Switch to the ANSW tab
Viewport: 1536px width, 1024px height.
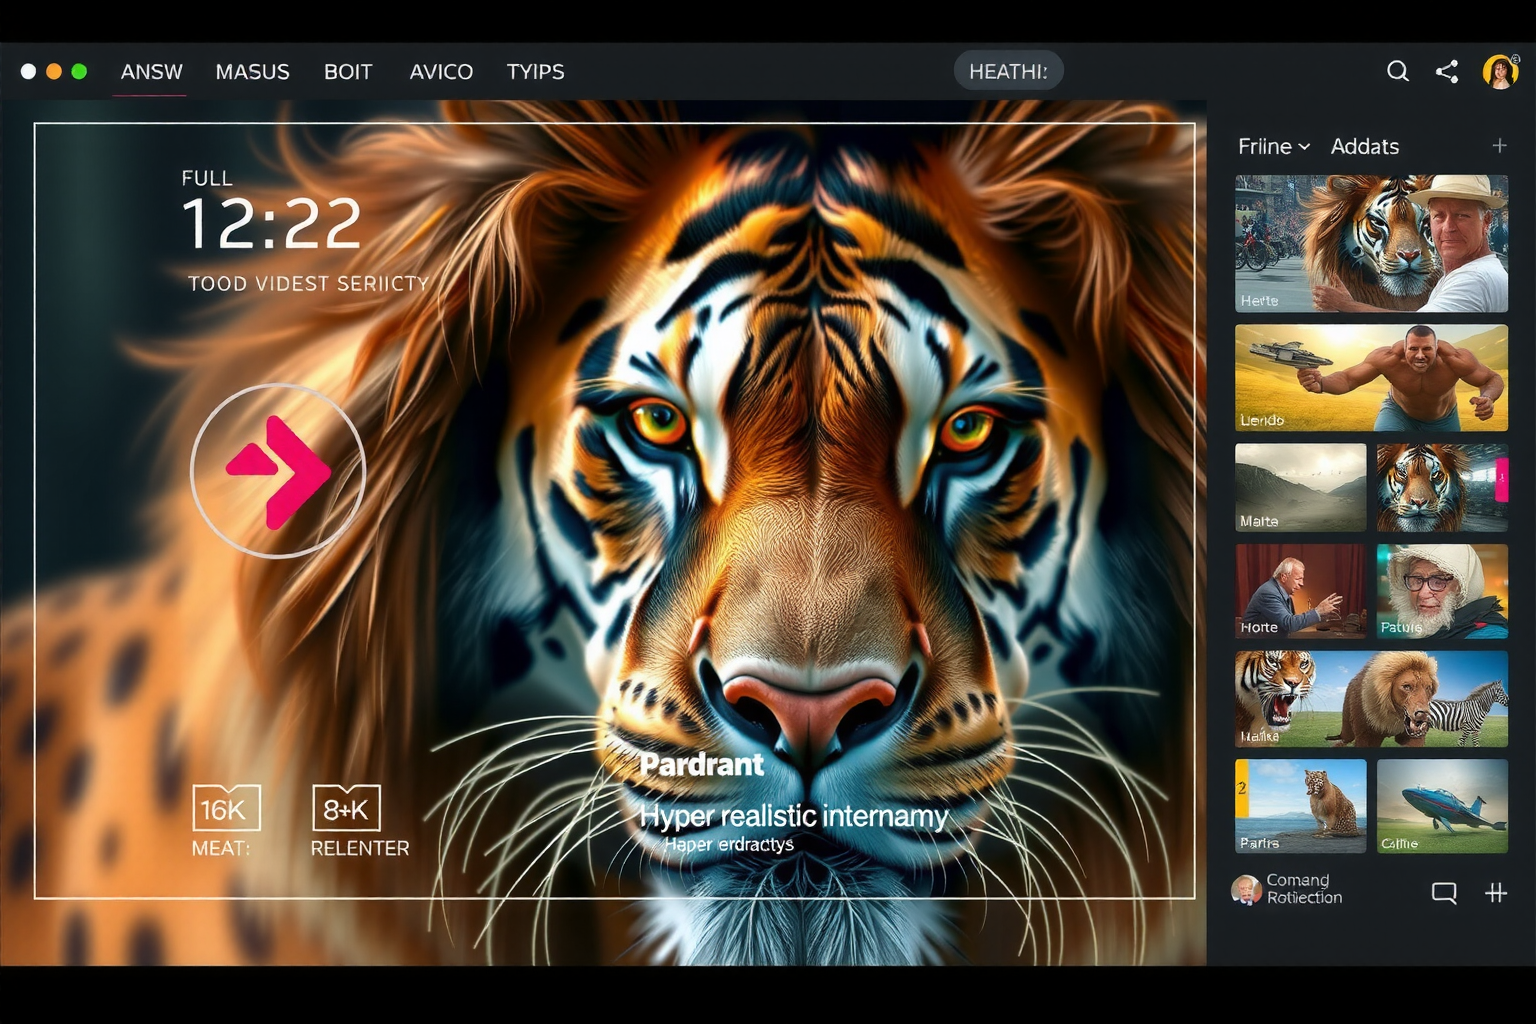[x=151, y=72]
